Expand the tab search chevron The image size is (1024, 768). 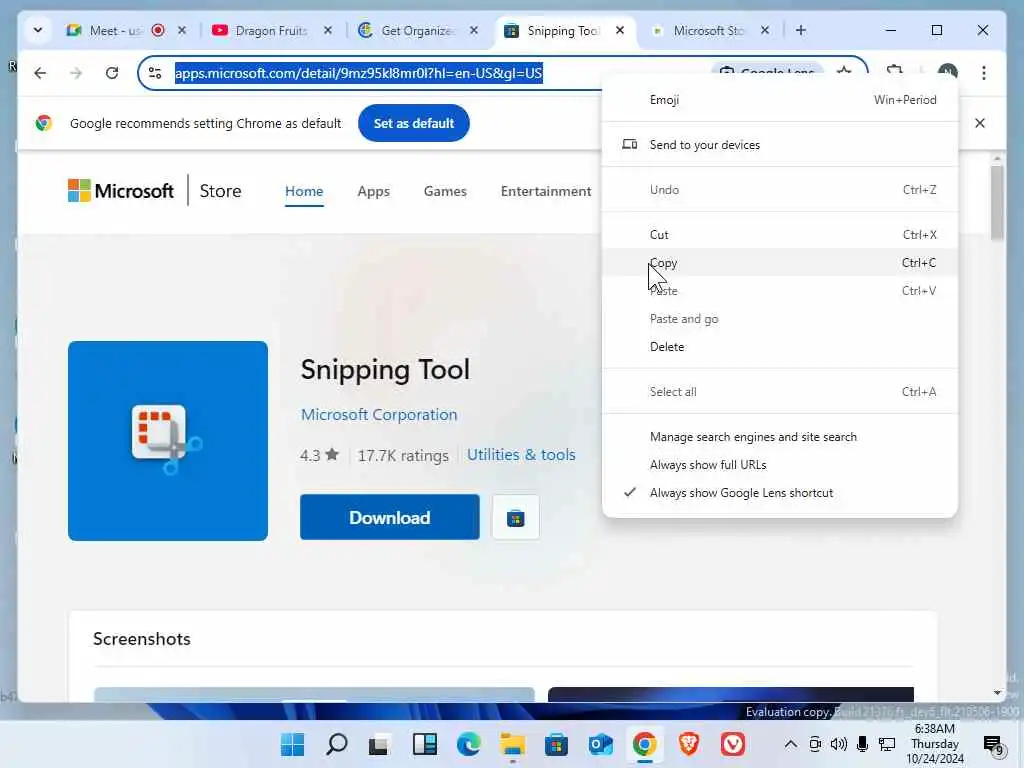pyautogui.click(x=38, y=30)
